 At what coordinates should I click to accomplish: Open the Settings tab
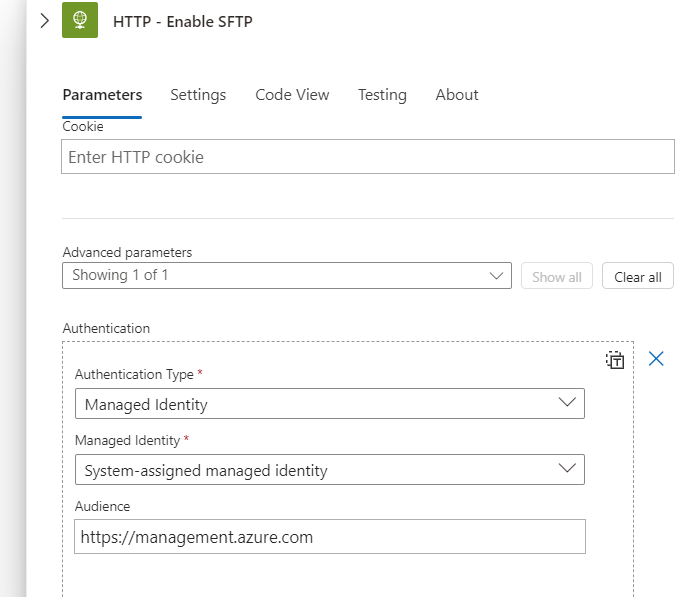pyautogui.click(x=198, y=95)
